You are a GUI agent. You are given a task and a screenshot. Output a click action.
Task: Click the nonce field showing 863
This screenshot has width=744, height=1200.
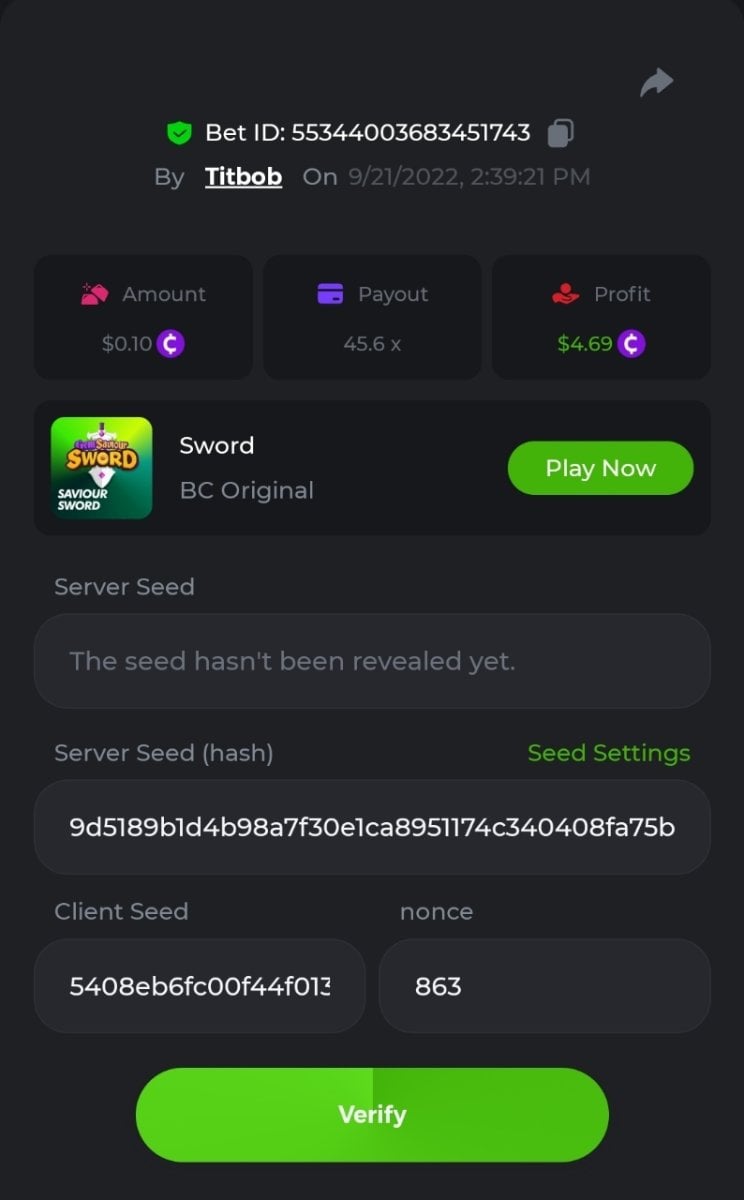pos(544,986)
